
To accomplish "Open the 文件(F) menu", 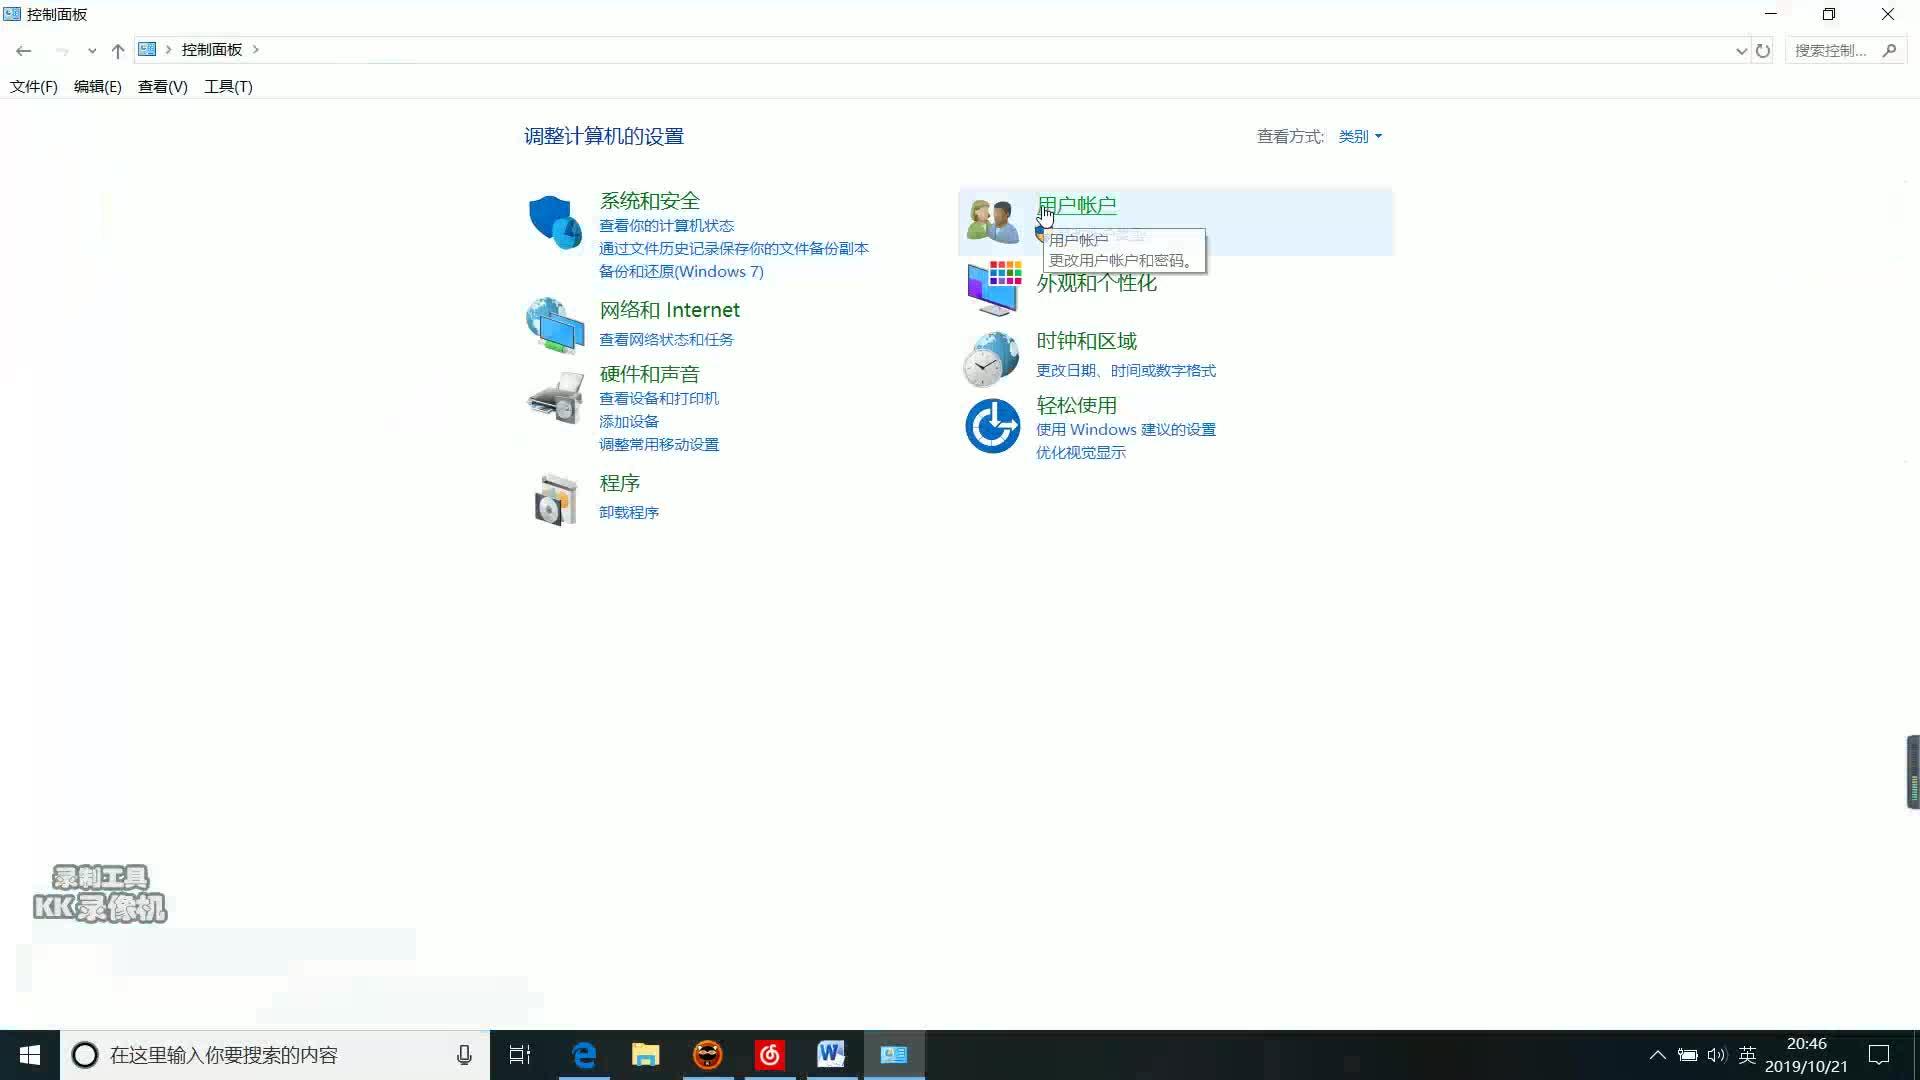I will tap(34, 87).
